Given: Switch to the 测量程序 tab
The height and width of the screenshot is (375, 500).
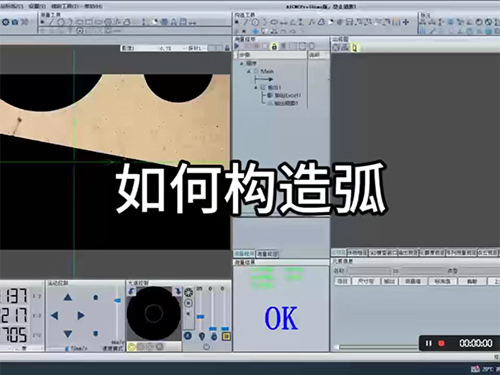Looking at the screenshot, I should click(x=244, y=254).
